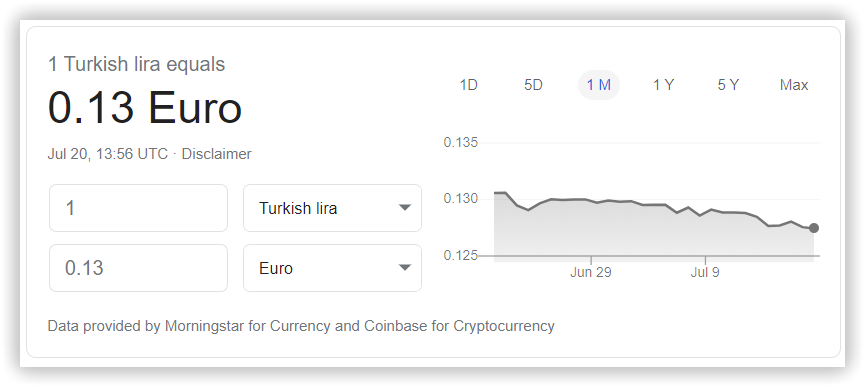Select the active 1 M range tab
Image resolution: width=865 pixels, height=387 pixels.
[x=599, y=85]
